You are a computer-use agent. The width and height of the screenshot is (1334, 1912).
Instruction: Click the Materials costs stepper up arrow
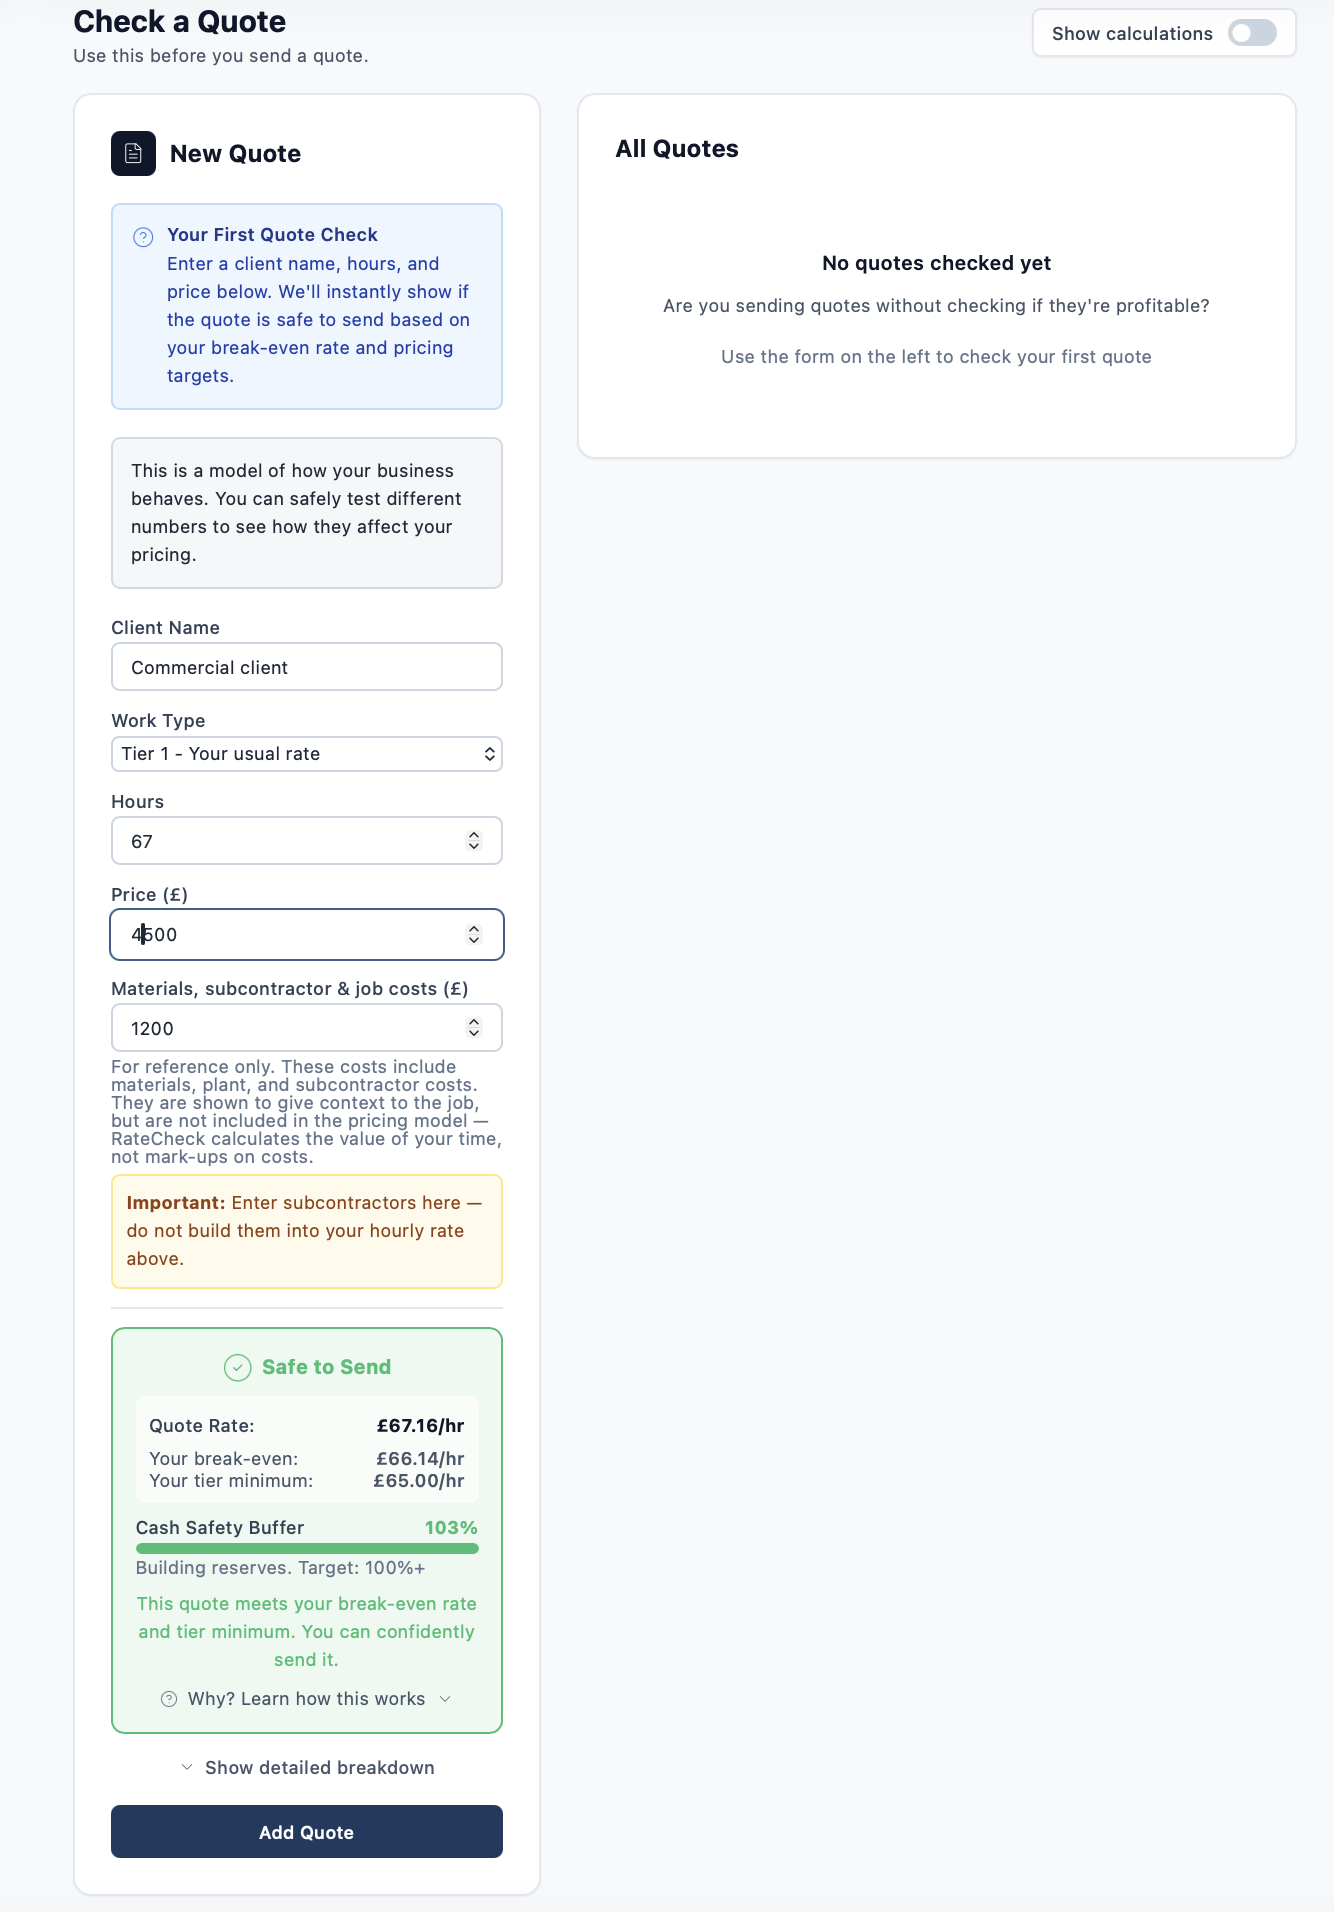[x=474, y=1020]
